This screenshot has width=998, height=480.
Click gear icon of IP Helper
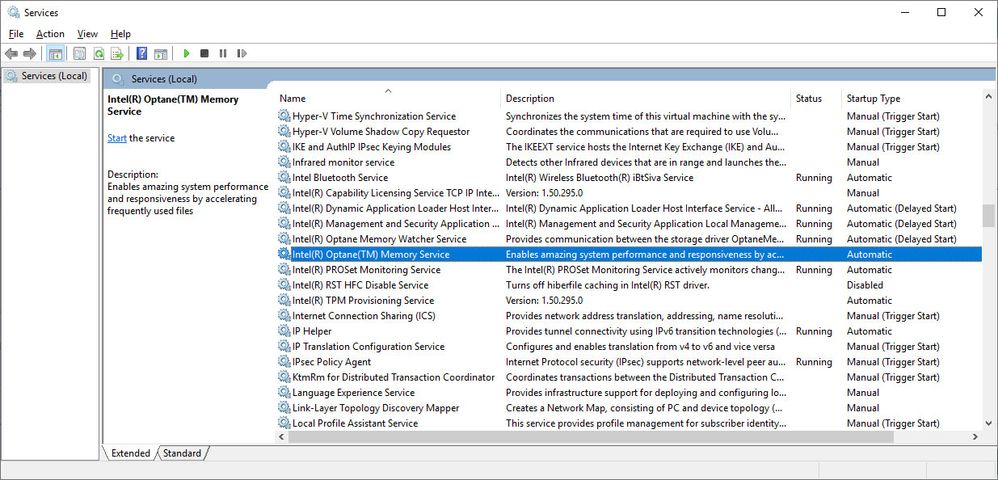pos(284,331)
